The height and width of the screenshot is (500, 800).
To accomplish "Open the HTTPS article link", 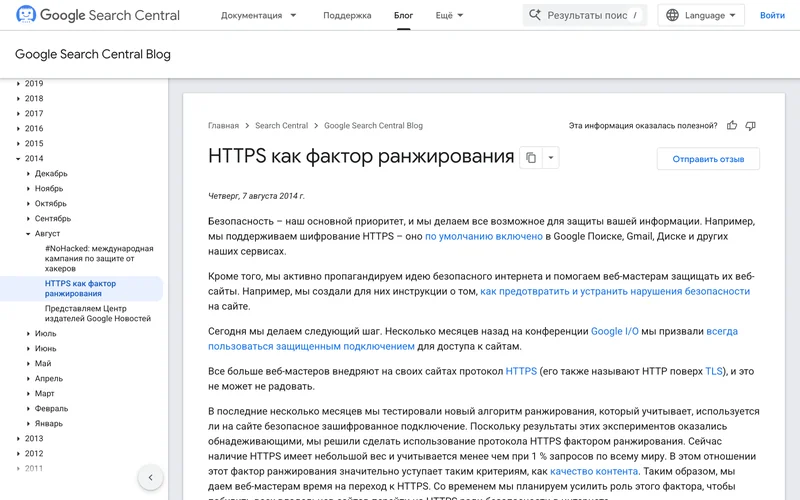I will click(521, 371).
